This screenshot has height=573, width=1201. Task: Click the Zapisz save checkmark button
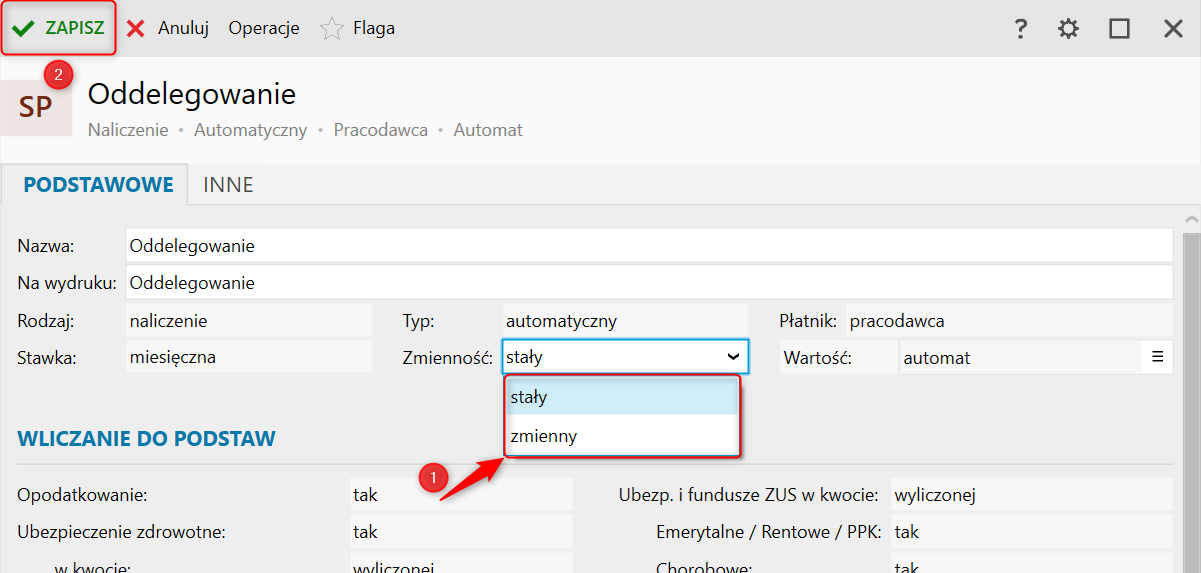coord(58,28)
